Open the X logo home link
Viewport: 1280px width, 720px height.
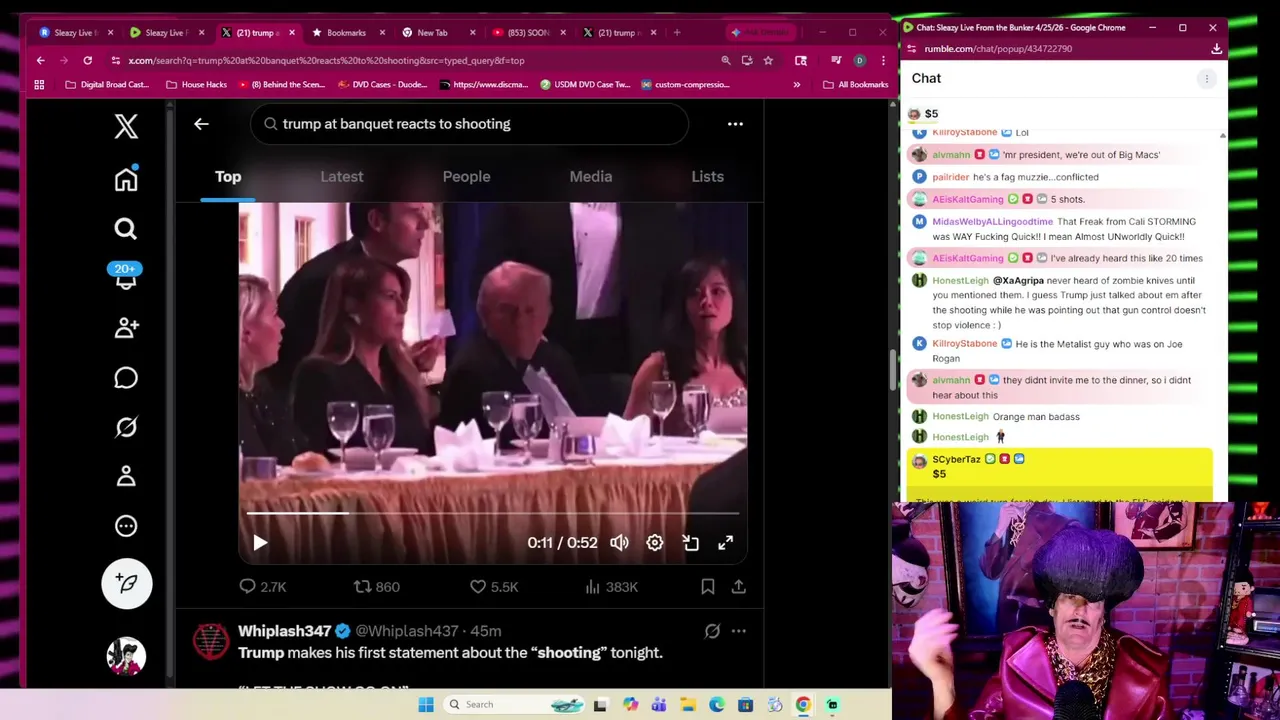coord(126,126)
